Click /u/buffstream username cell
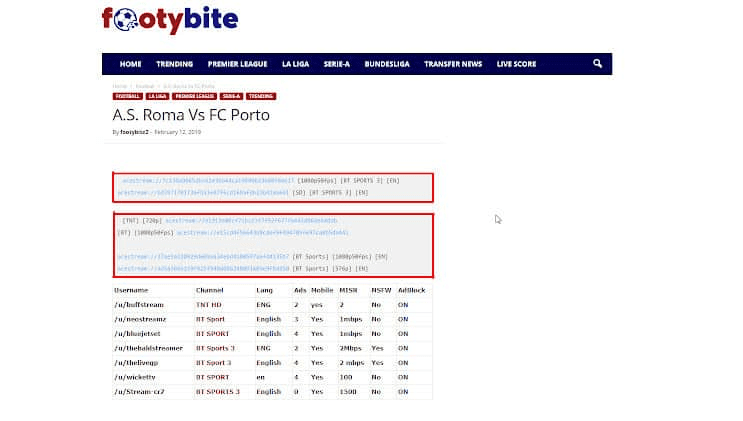This screenshot has height=421, width=743. 139,305
